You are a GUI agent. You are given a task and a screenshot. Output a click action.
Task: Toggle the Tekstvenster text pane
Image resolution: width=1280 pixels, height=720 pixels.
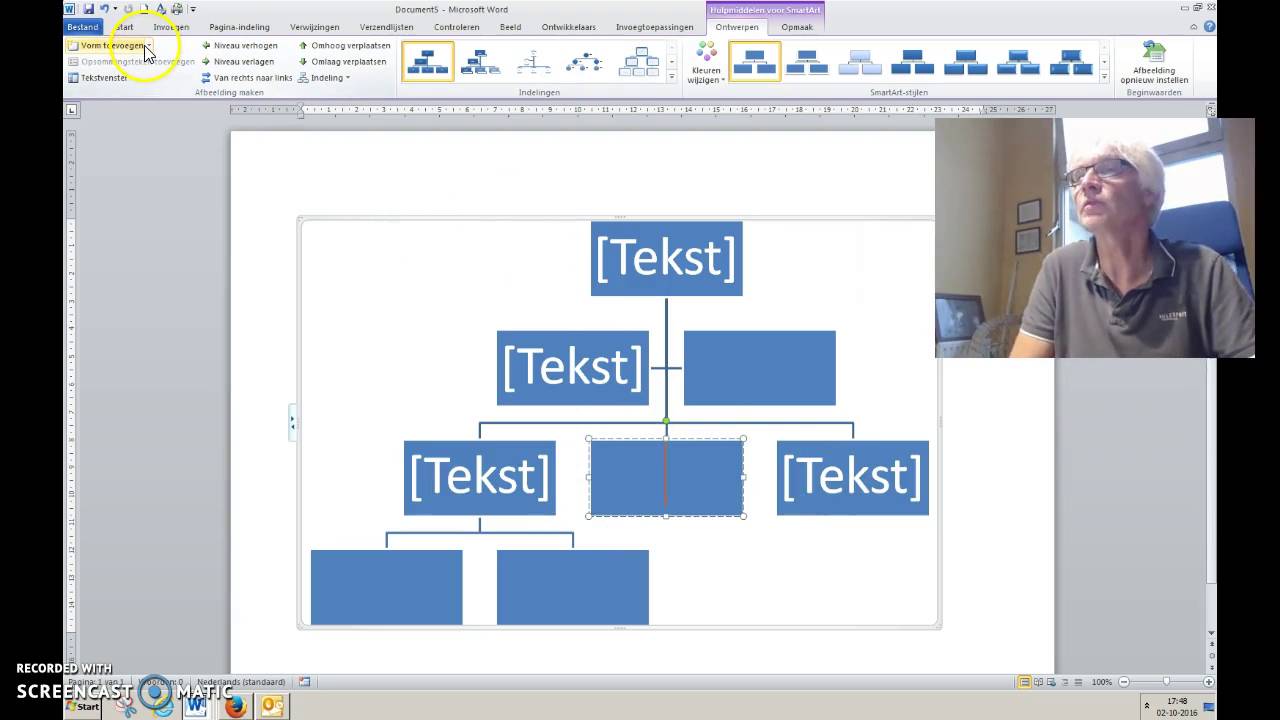(98, 77)
